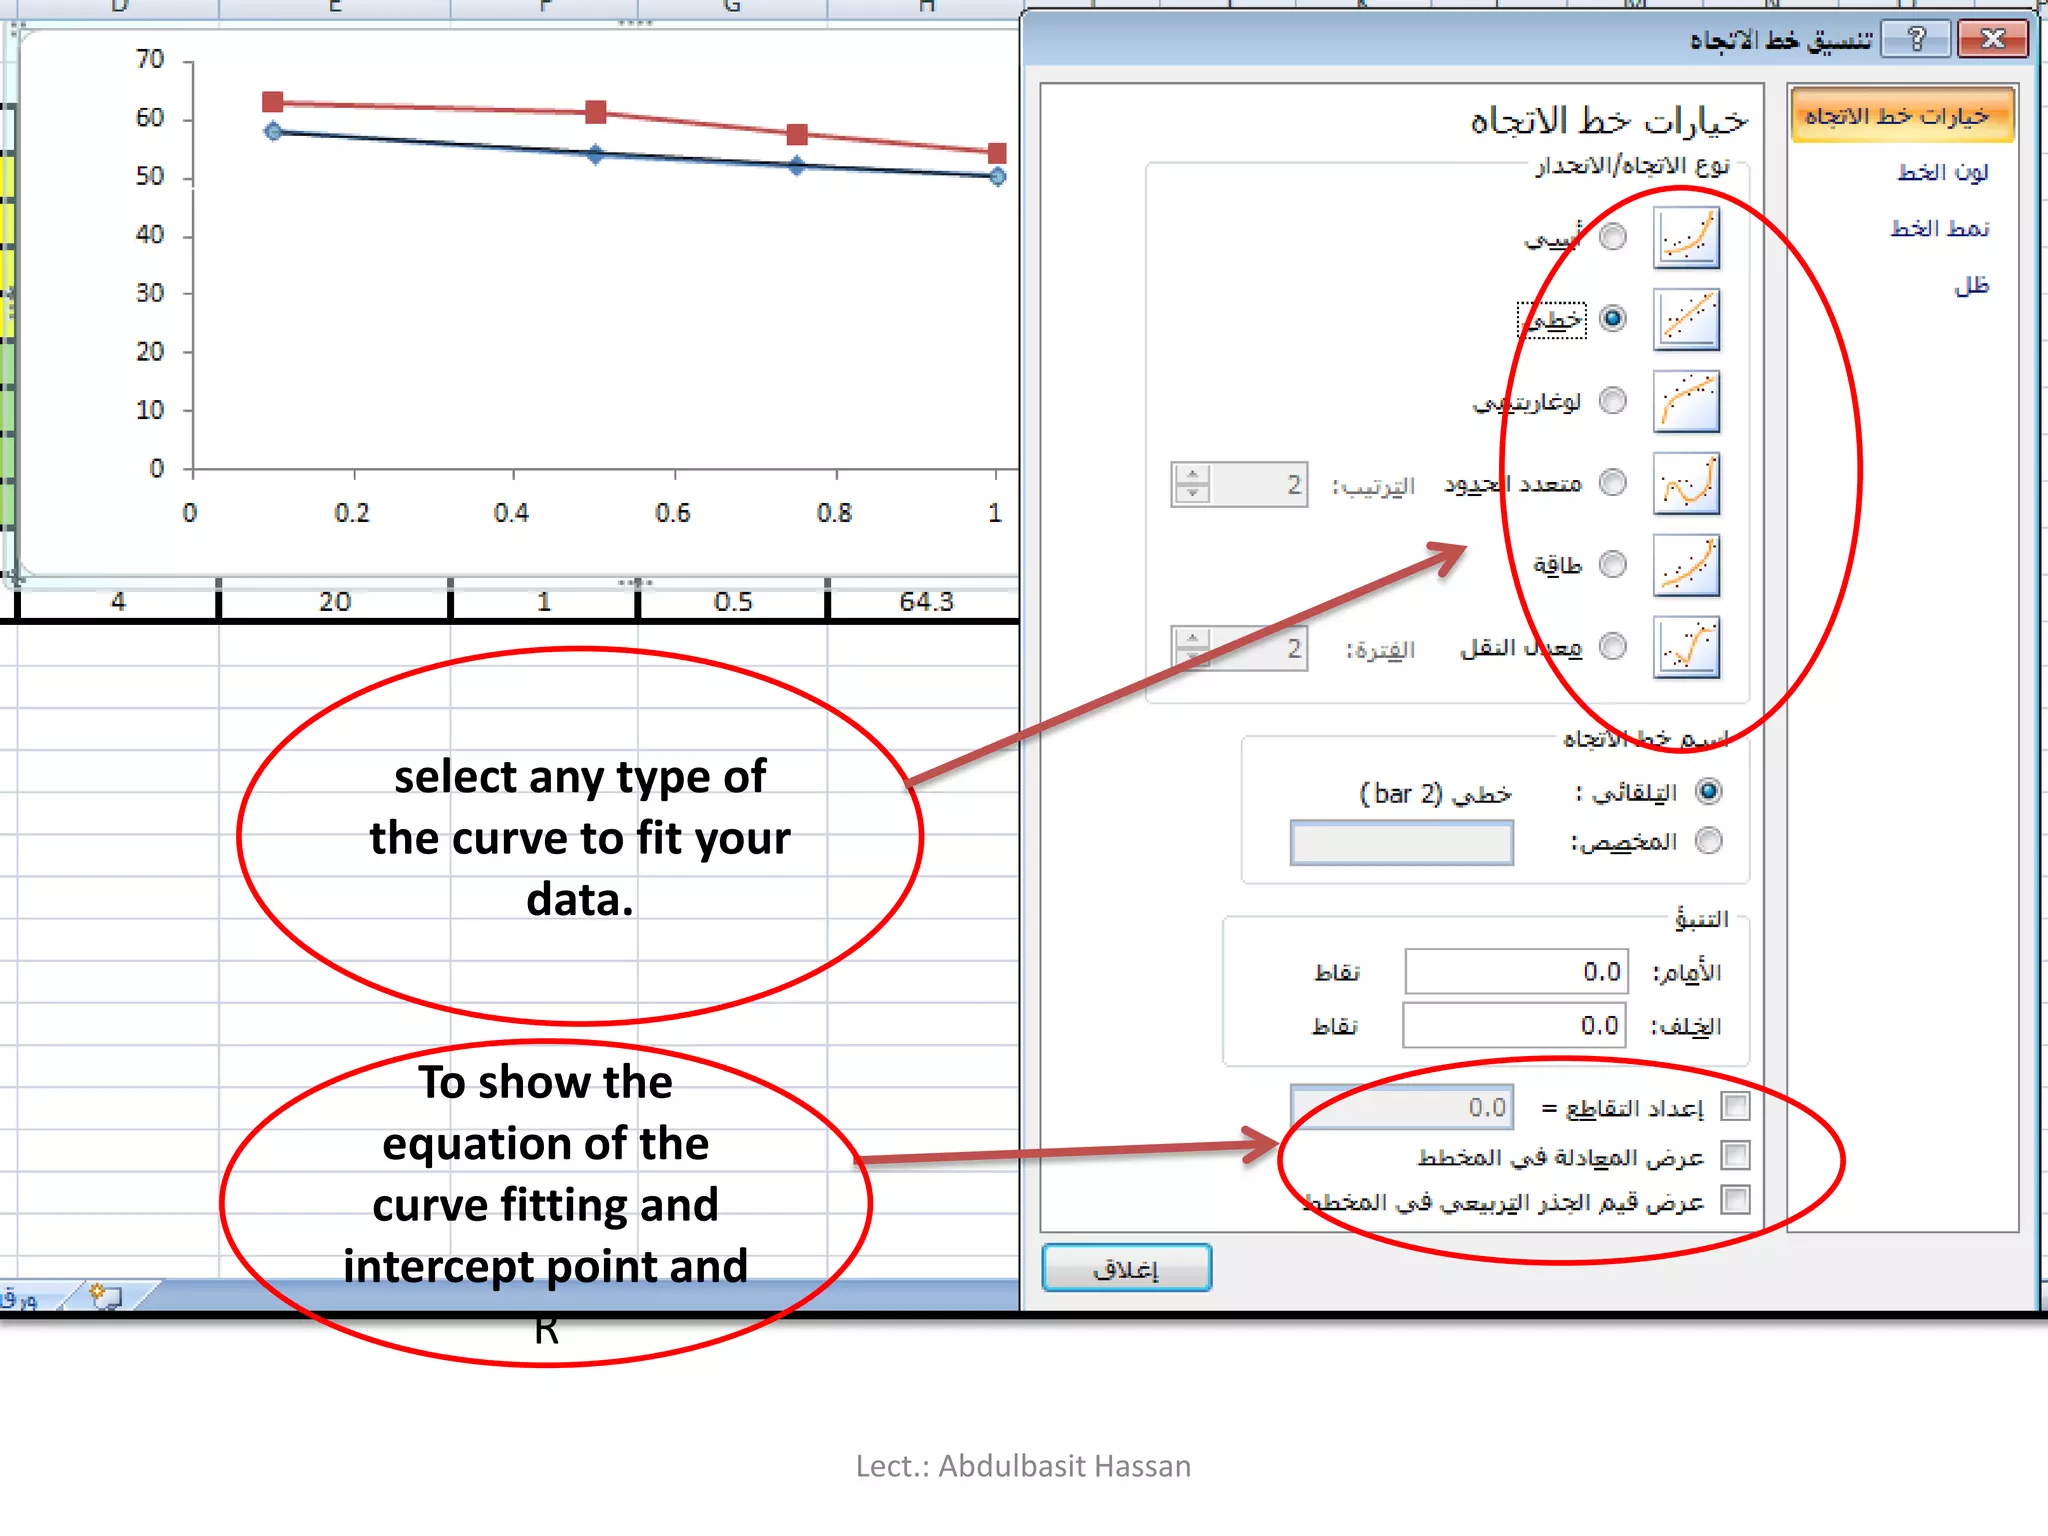The width and height of the screenshot is (2048, 1536).
Task: Choose the Automatic (التلقائي) trendline name option
Action: [1709, 792]
